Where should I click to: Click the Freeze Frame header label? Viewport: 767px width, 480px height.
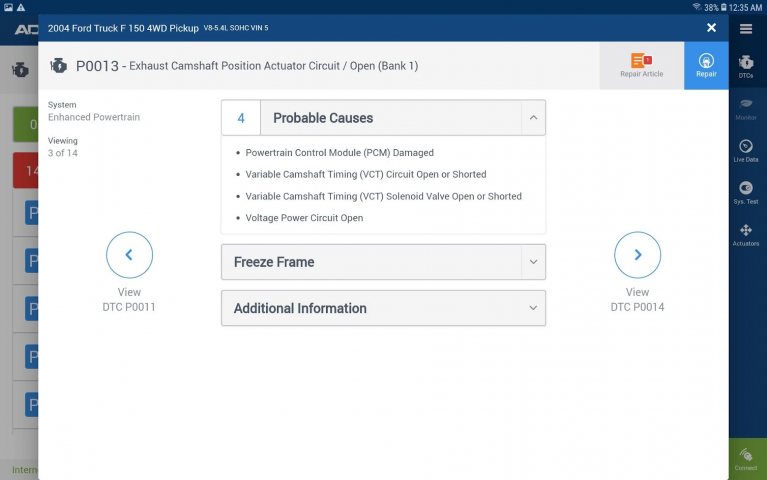tap(274, 262)
